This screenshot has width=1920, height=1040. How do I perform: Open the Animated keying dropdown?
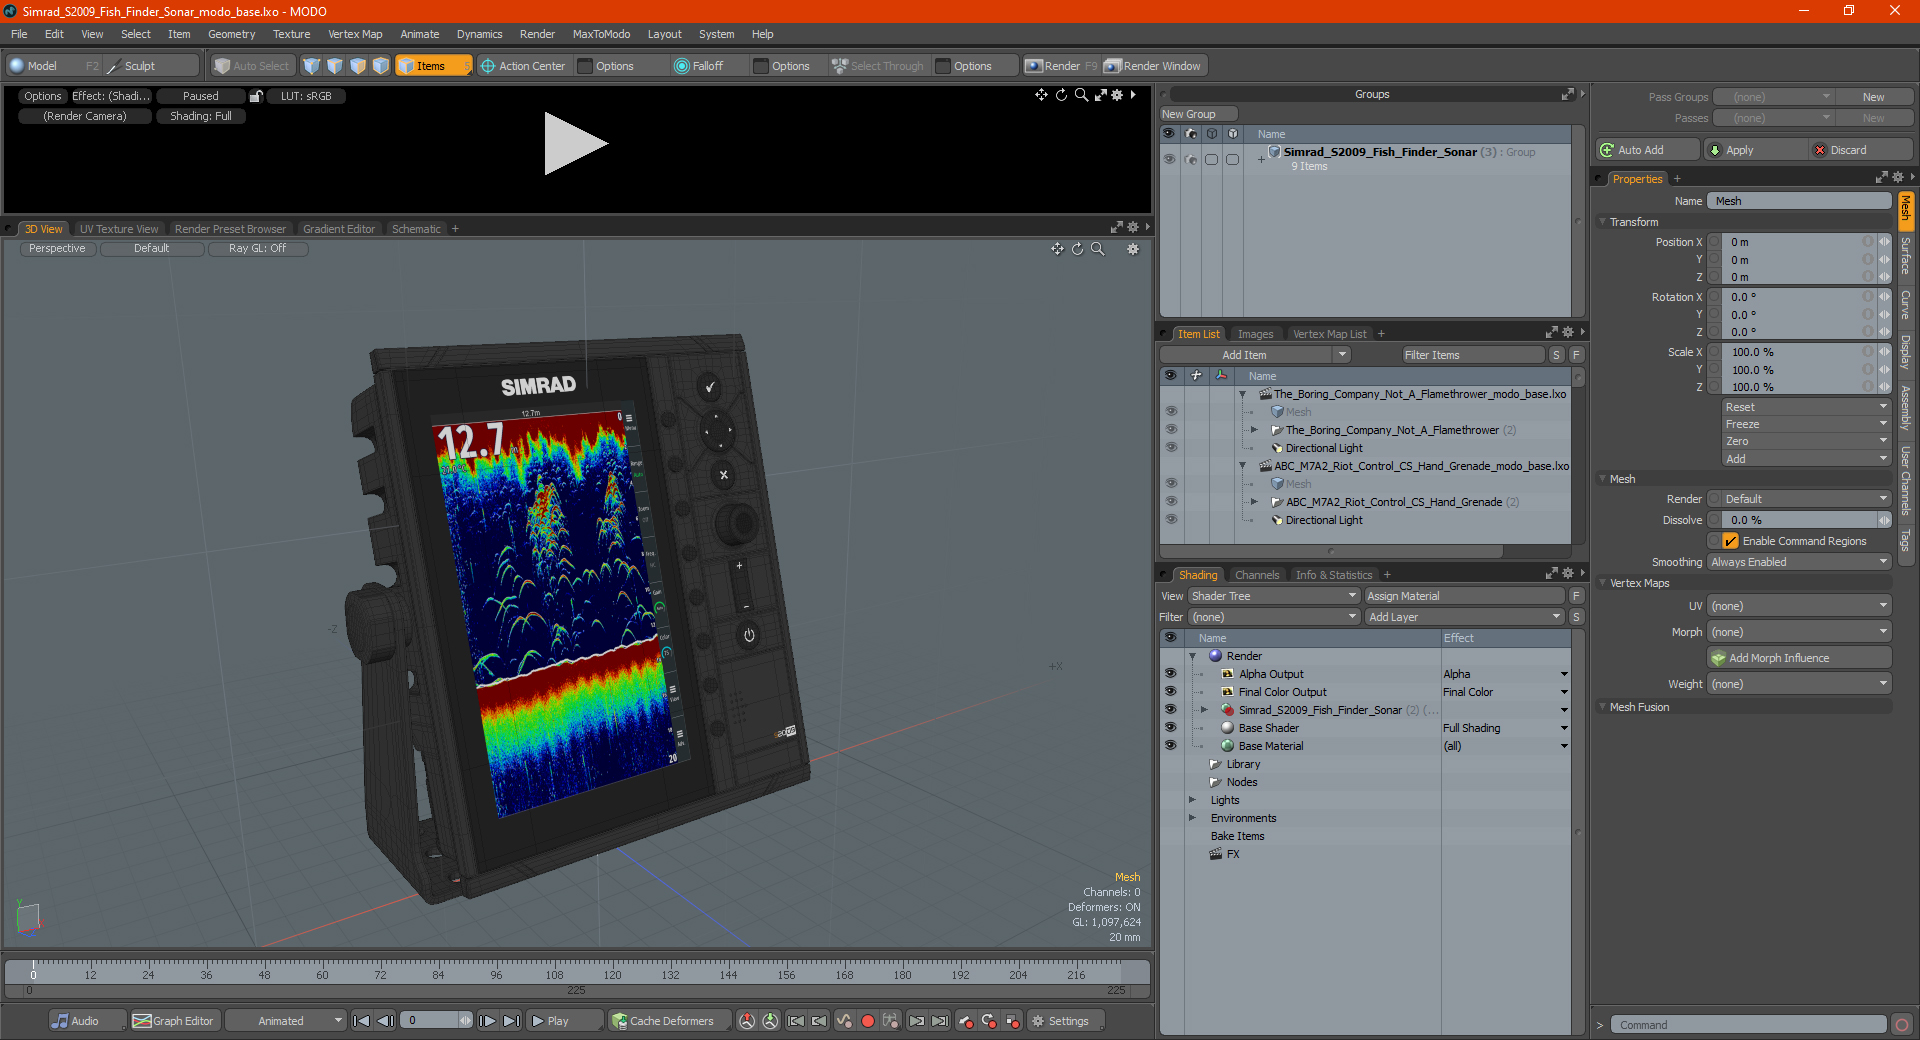[286, 1021]
